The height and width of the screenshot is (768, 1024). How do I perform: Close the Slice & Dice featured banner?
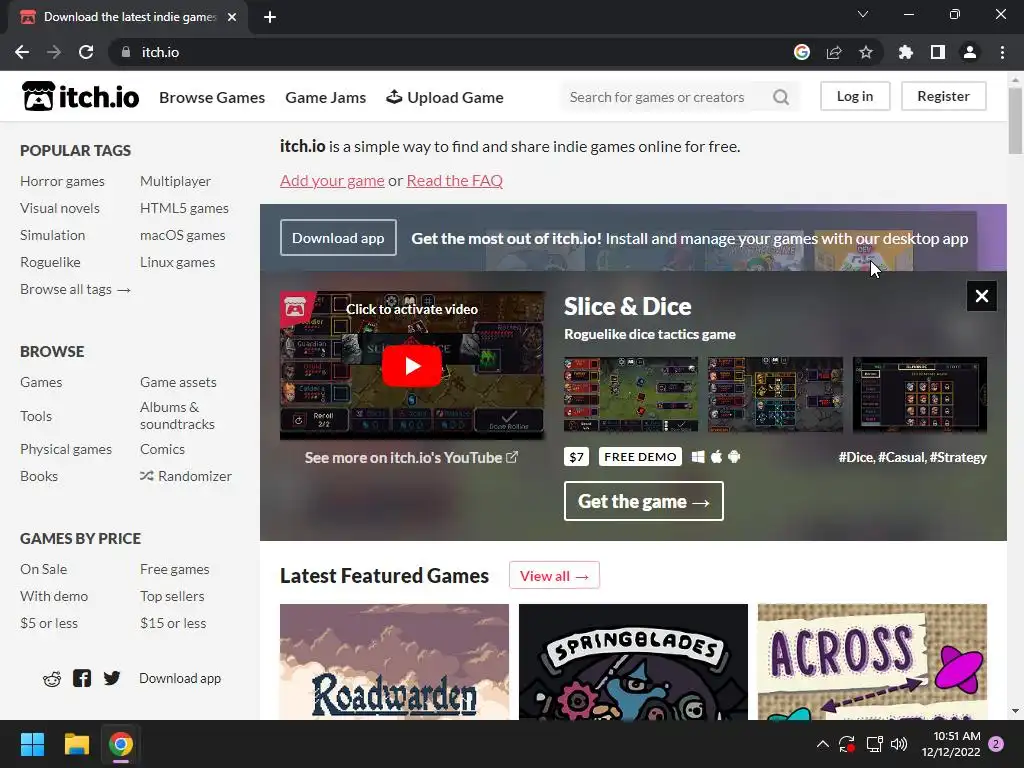tap(982, 296)
